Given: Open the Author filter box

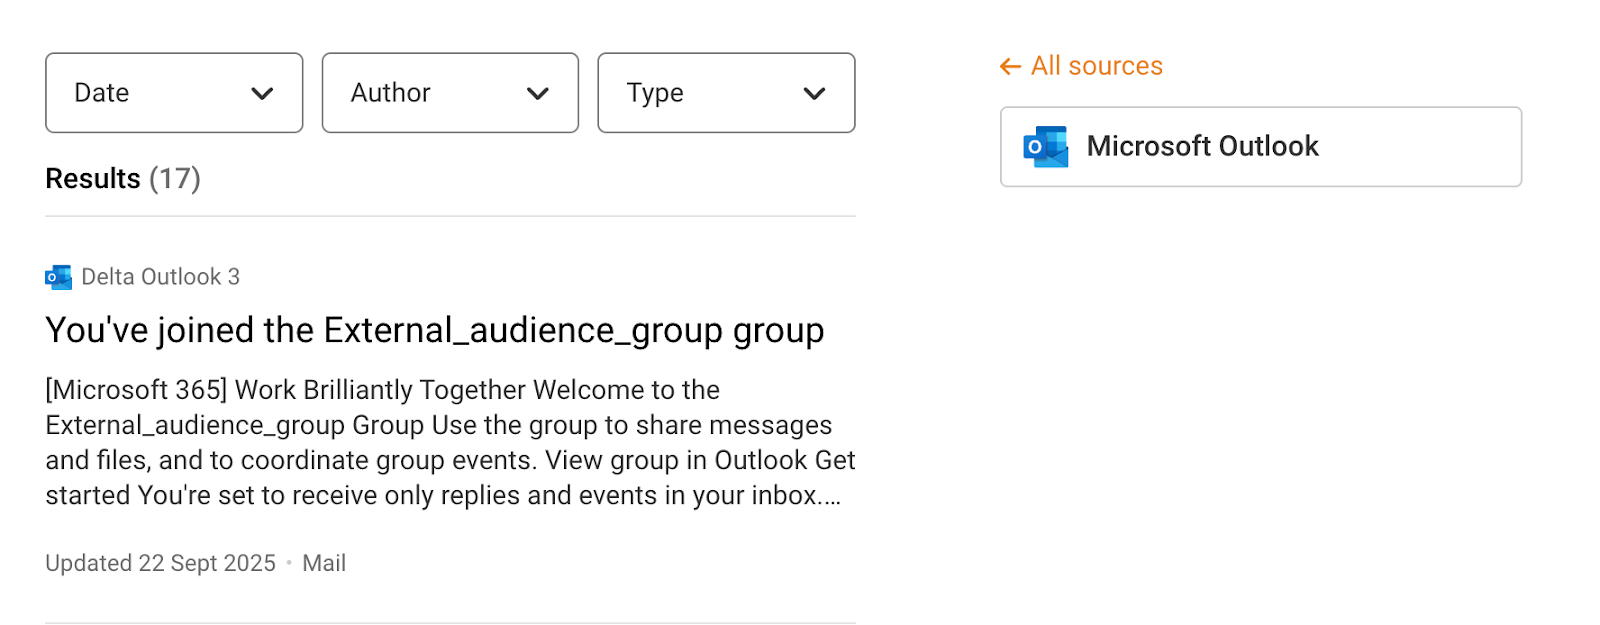Looking at the screenshot, I should click(430, 93).
